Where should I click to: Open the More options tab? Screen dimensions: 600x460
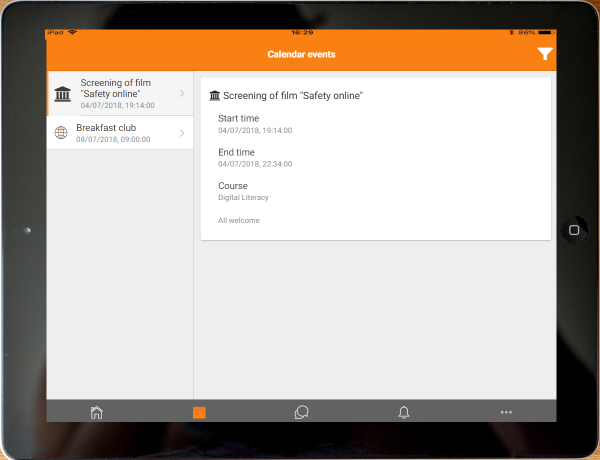pos(506,412)
